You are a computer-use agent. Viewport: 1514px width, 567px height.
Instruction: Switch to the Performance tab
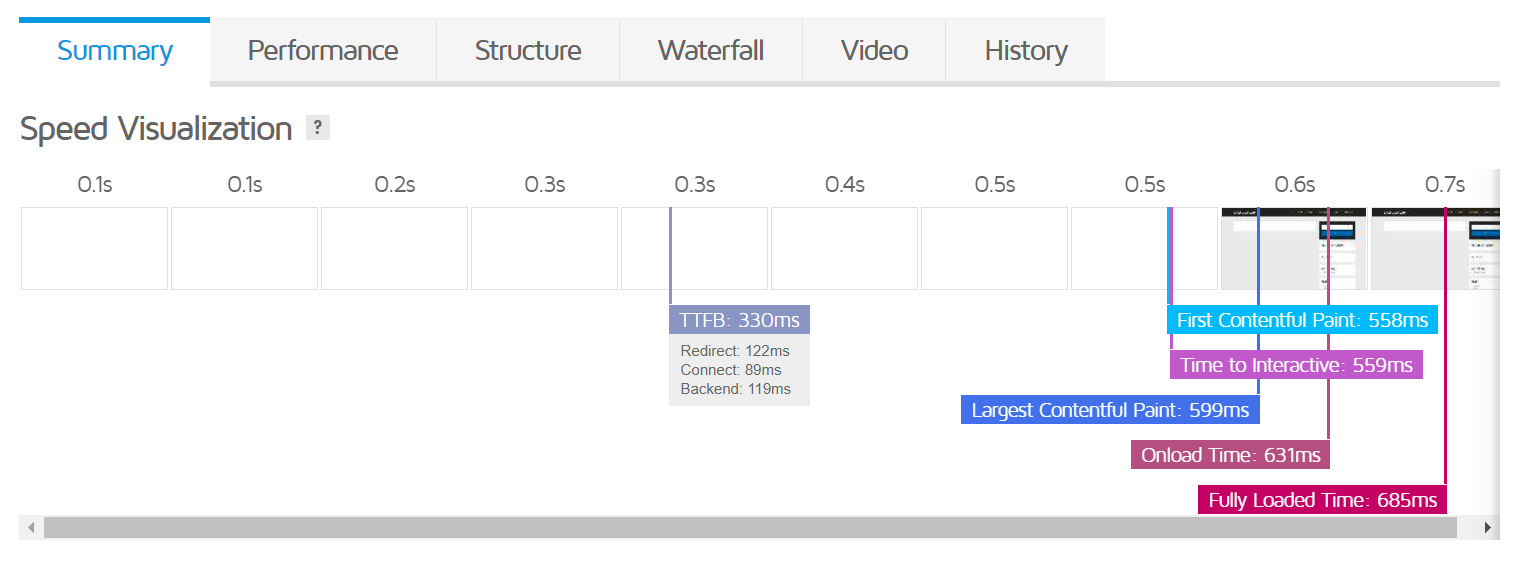323,51
